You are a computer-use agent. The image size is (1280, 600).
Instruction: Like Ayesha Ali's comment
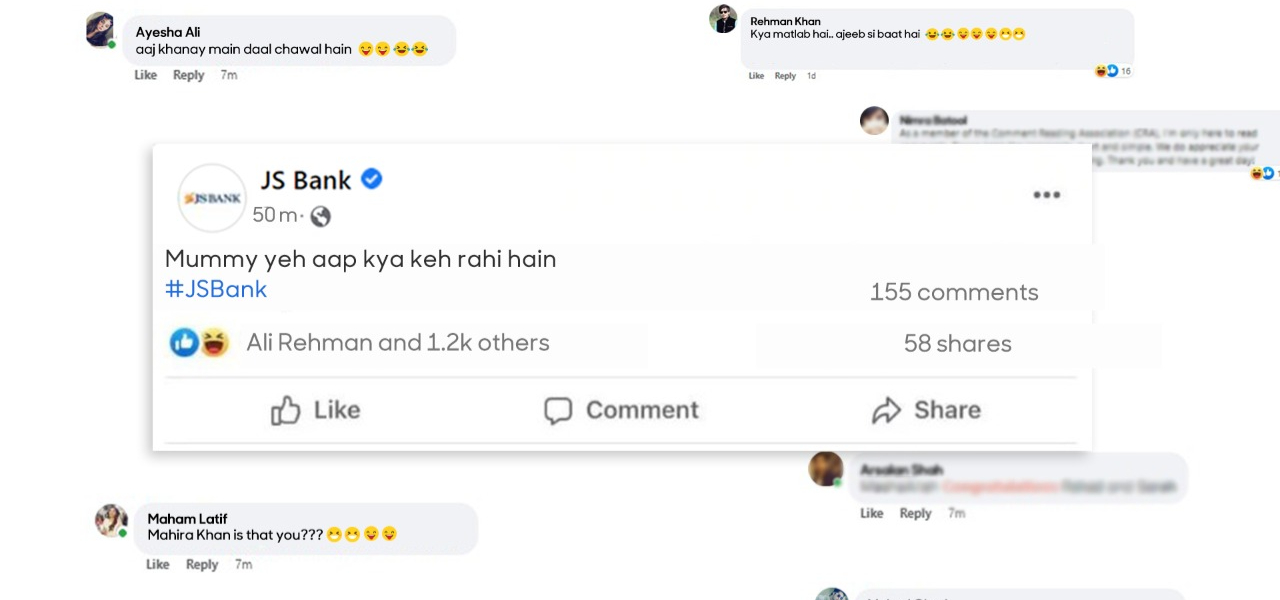[x=145, y=74]
